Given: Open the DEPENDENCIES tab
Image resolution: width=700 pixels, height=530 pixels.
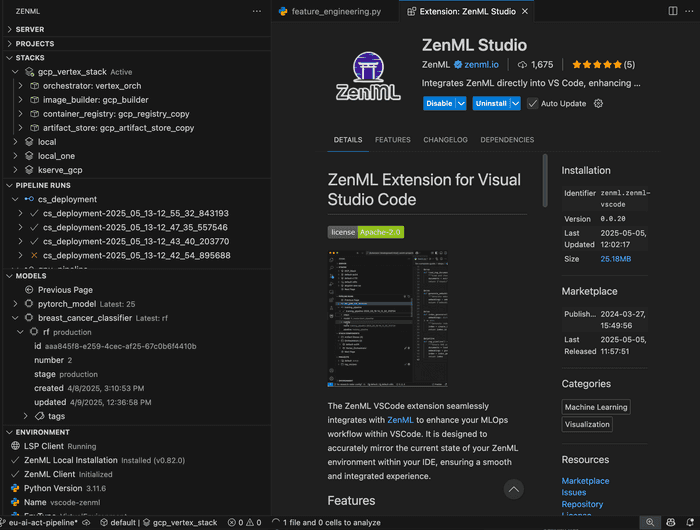Looking at the screenshot, I should (507, 140).
